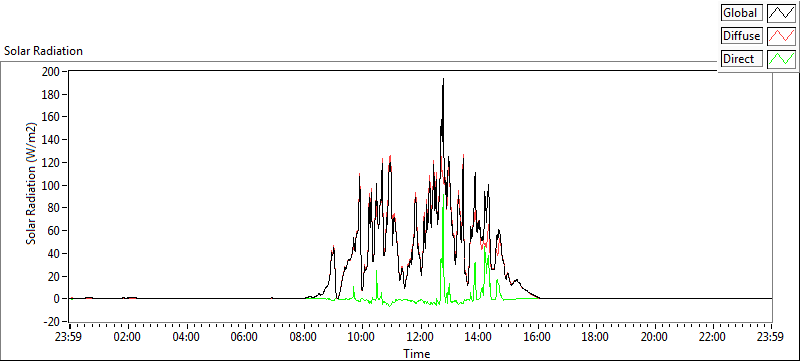Image resolution: width=800 pixels, height=361 pixels.
Task: Click the Time axis label
Action: click(x=417, y=353)
